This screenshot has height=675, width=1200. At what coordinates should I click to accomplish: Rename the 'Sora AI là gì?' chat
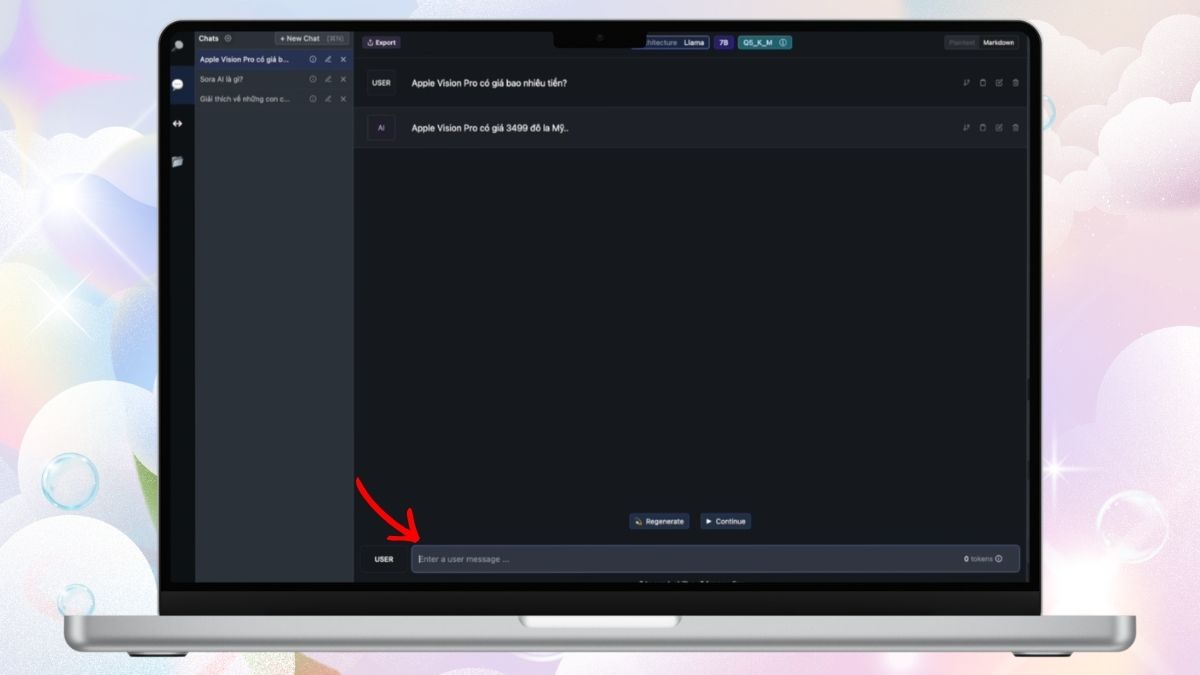(x=328, y=79)
